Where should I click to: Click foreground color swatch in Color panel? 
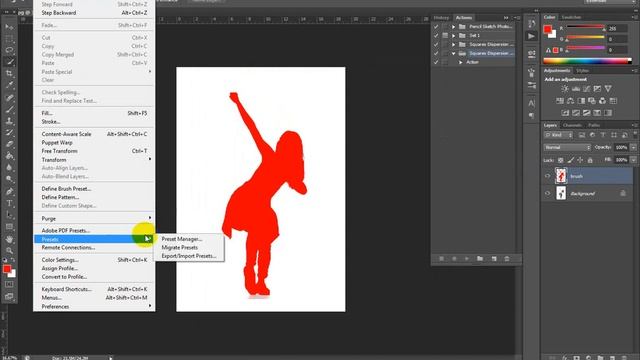547,29
